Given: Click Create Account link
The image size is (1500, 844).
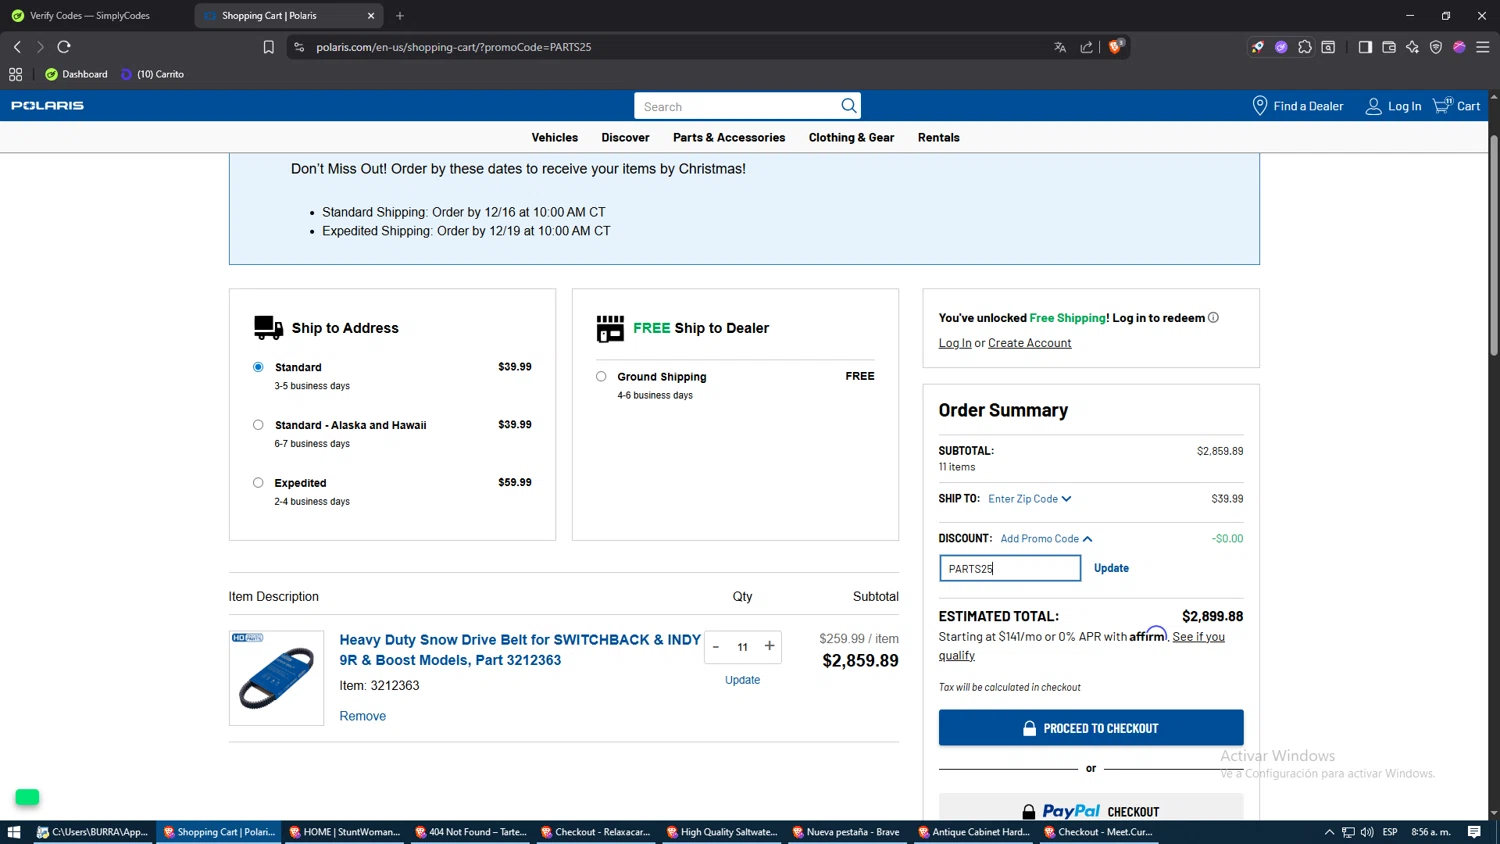Looking at the screenshot, I should [1029, 343].
